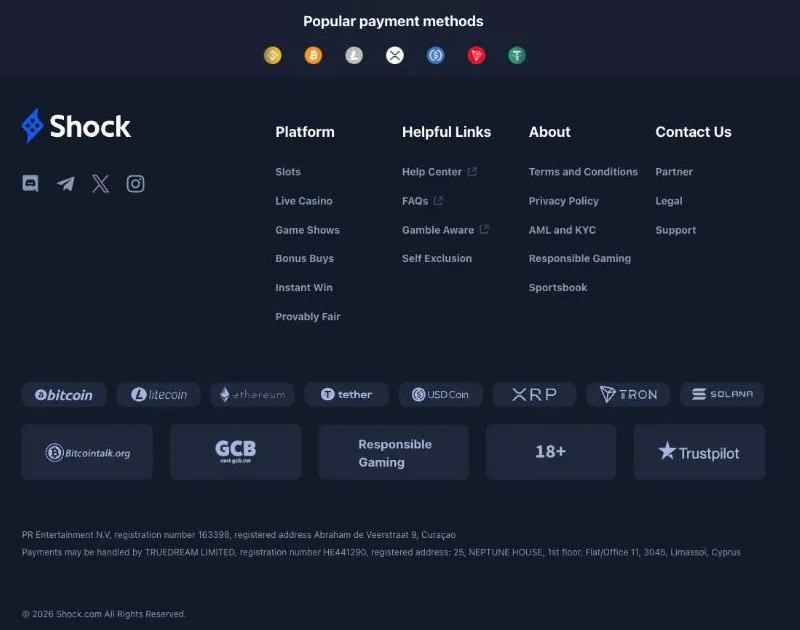Screen dimensions: 800x630
Task: Go to Slots
Action: (288, 172)
